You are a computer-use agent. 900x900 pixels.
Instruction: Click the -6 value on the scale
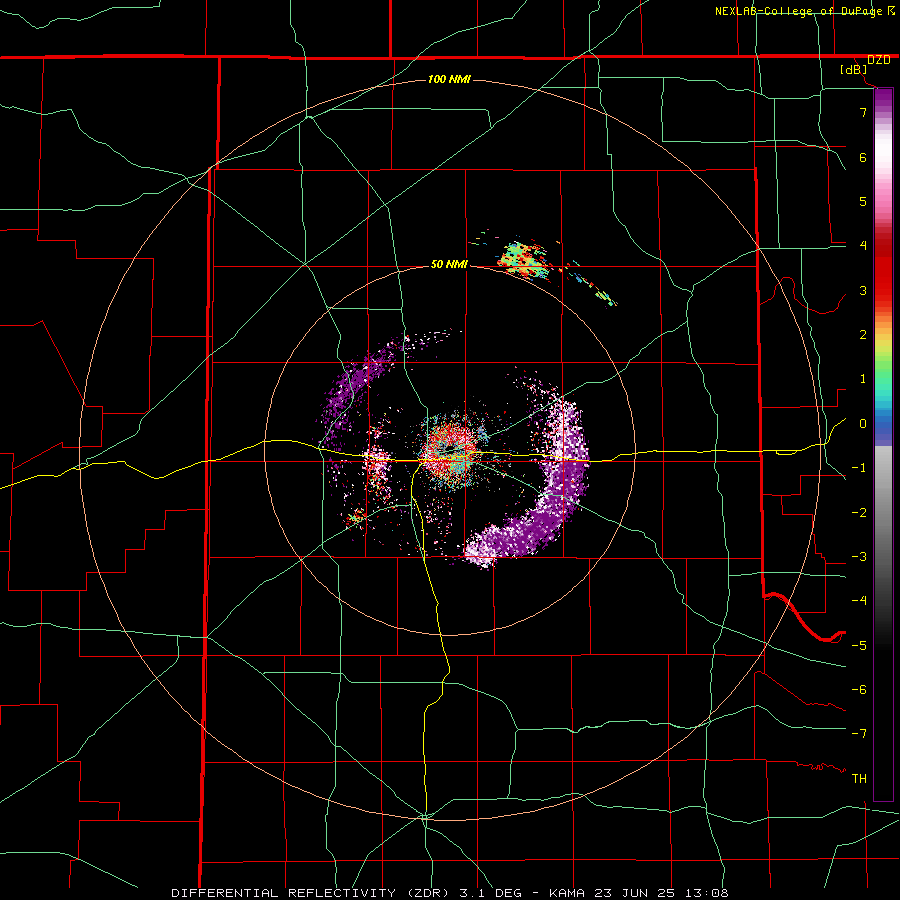point(859,690)
